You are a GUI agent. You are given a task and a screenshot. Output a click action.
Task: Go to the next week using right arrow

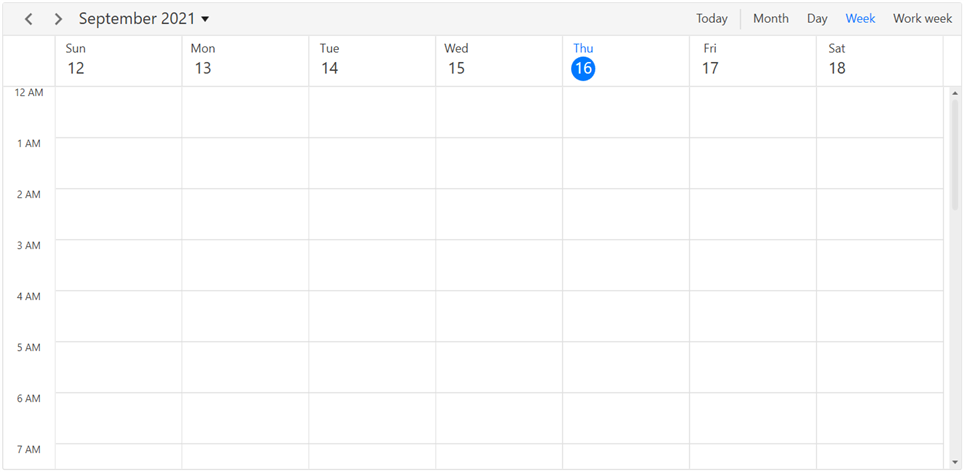click(58, 19)
